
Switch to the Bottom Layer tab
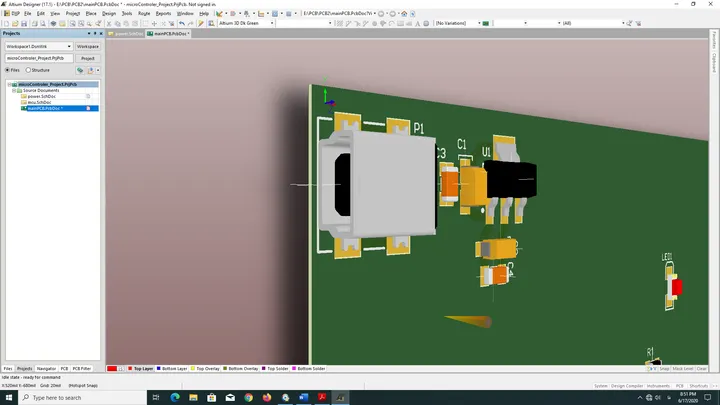pos(172,369)
